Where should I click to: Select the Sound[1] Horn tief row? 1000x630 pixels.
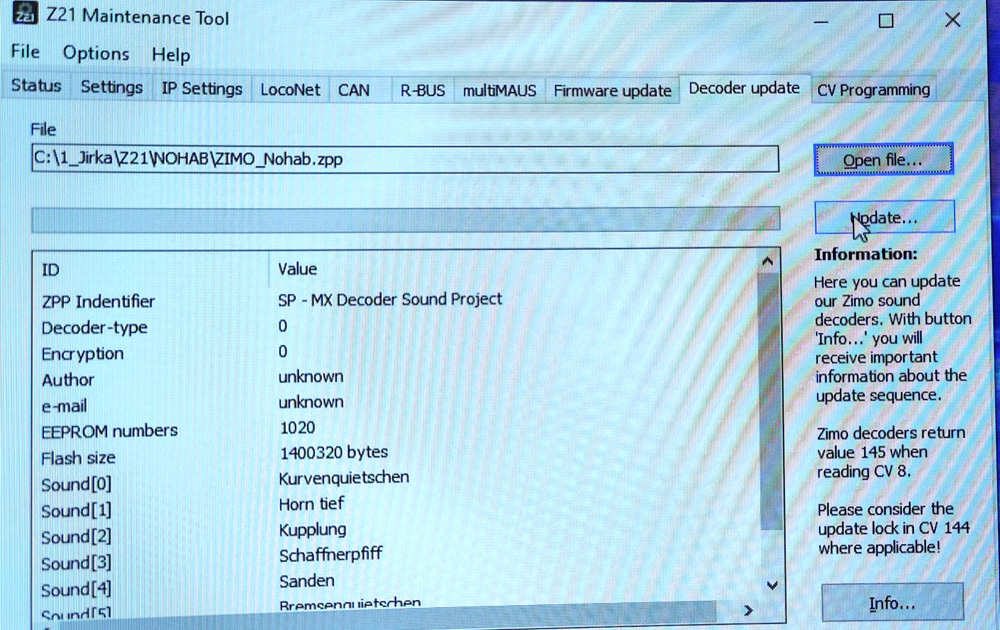pyautogui.click(x=310, y=505)
